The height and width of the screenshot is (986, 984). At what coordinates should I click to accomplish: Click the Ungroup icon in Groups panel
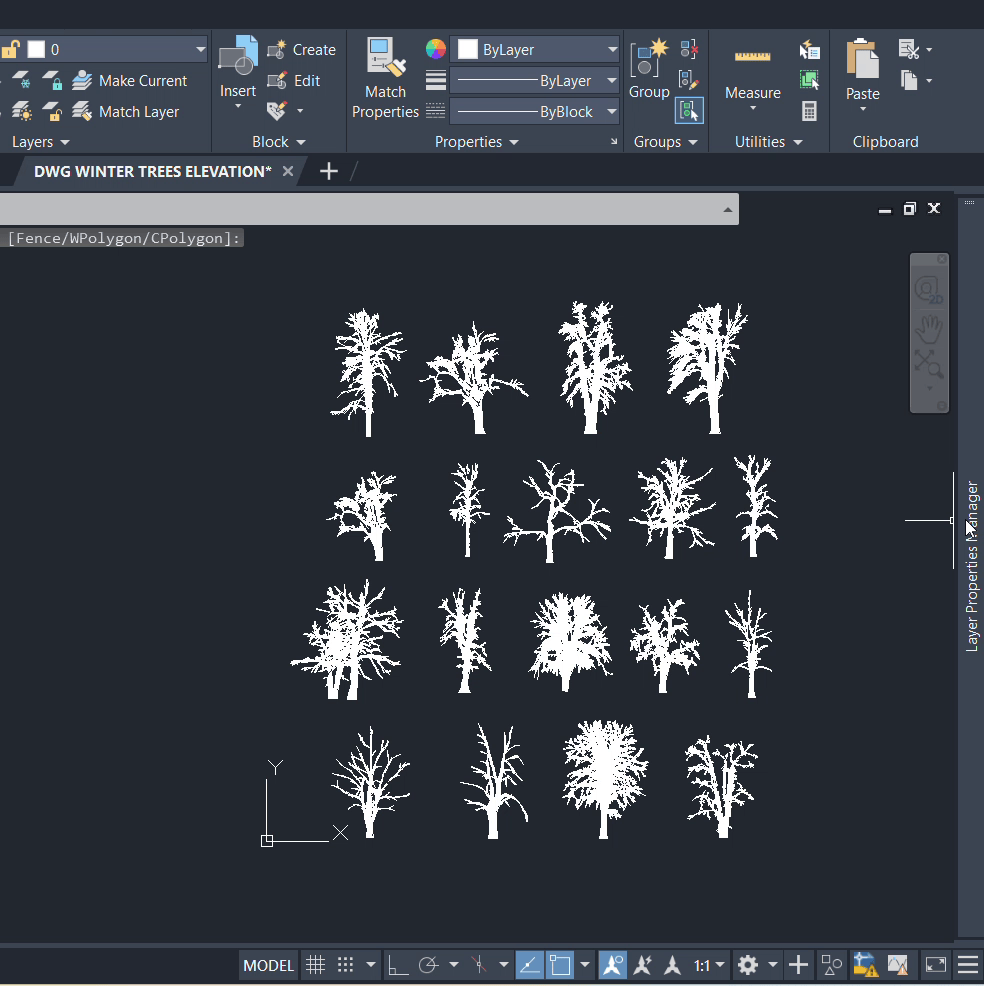[689, 49]
